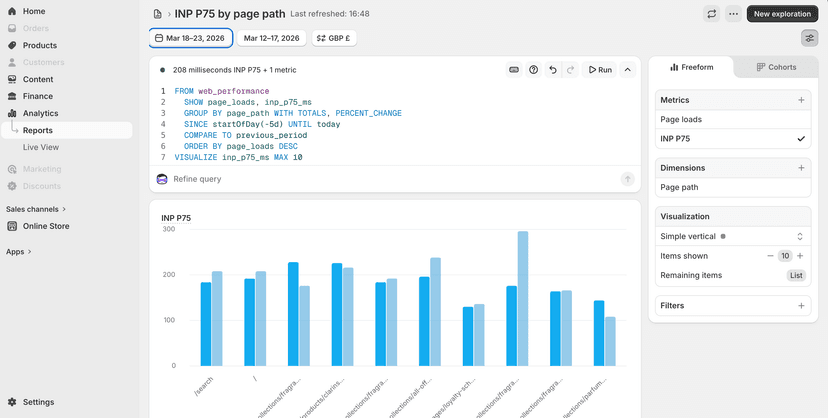Toggle the INP P75 metric checkmark
This screenshot has width=828, height=418.
coord(801,139)
